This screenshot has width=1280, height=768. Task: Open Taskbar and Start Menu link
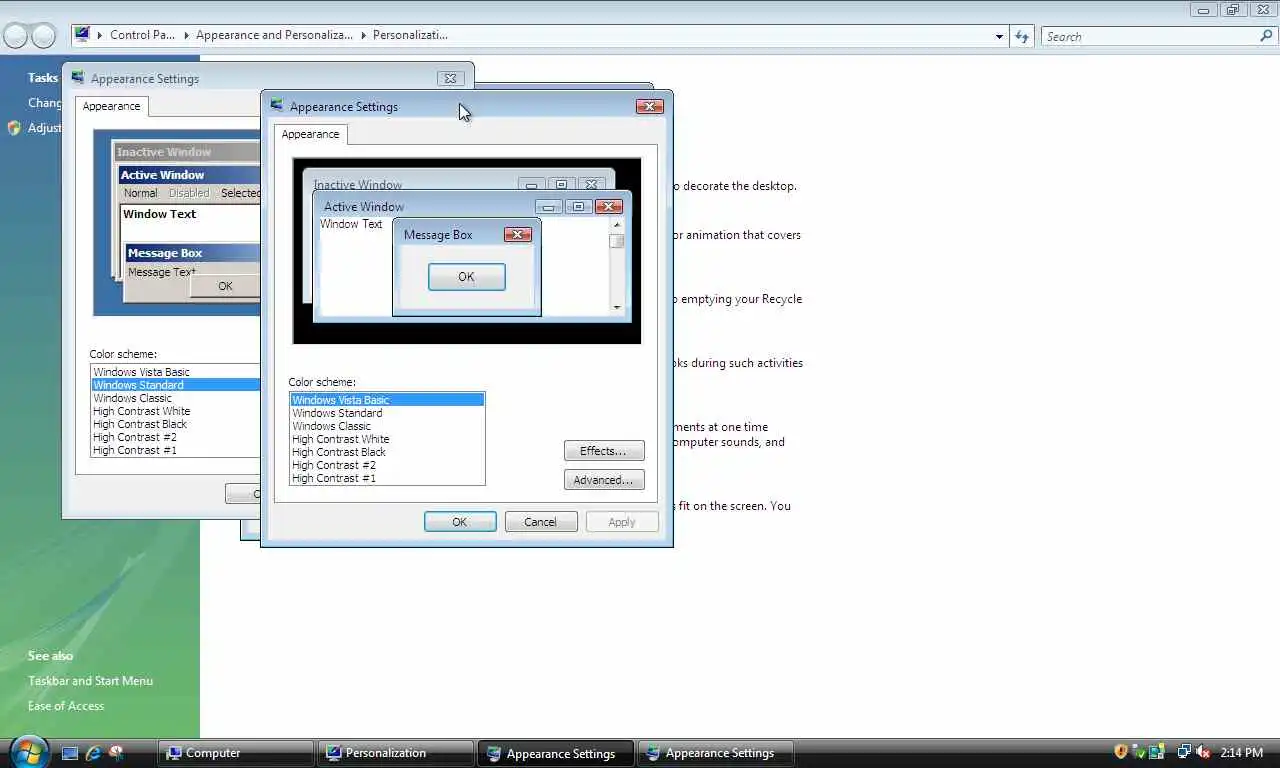click(90, 681)
